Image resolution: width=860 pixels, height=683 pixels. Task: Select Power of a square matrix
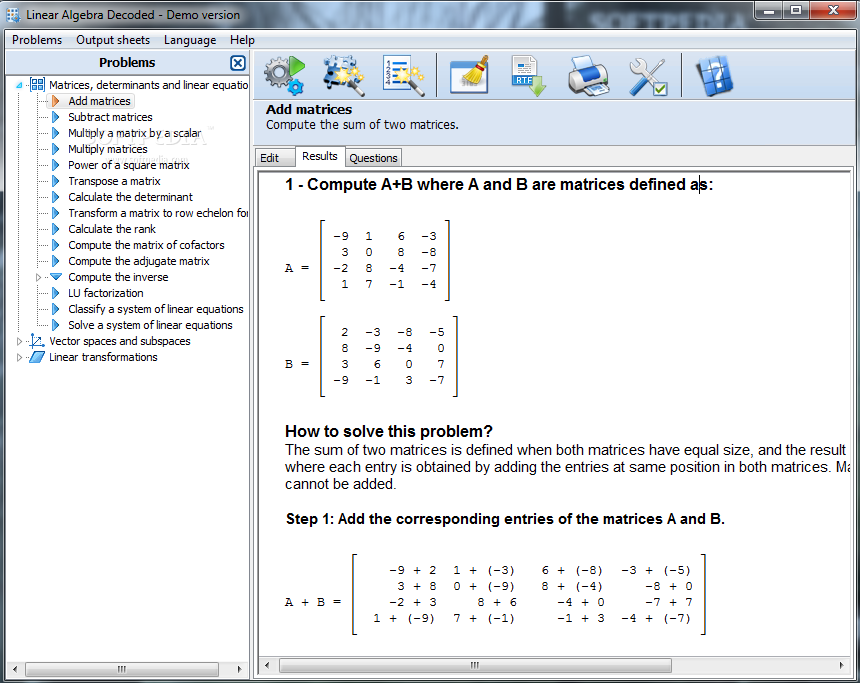pos(128,165)
